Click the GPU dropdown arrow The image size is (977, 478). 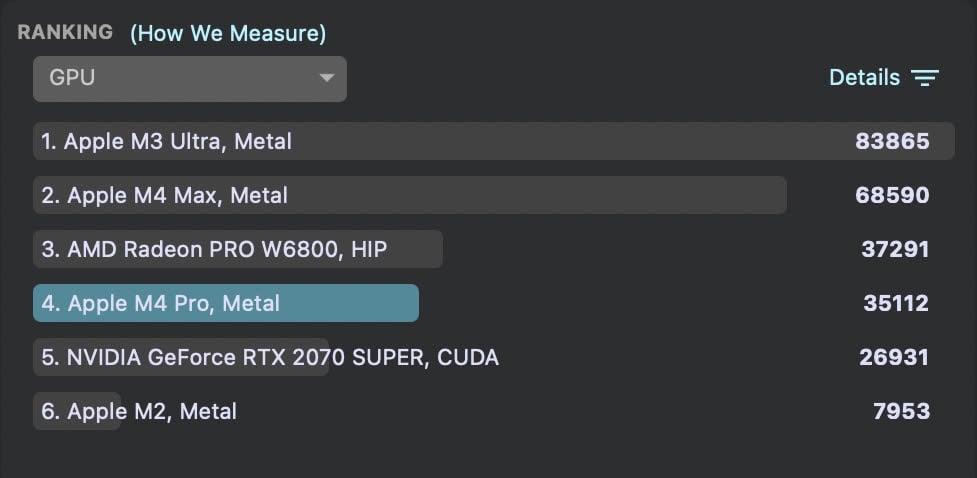pos(326,78)
